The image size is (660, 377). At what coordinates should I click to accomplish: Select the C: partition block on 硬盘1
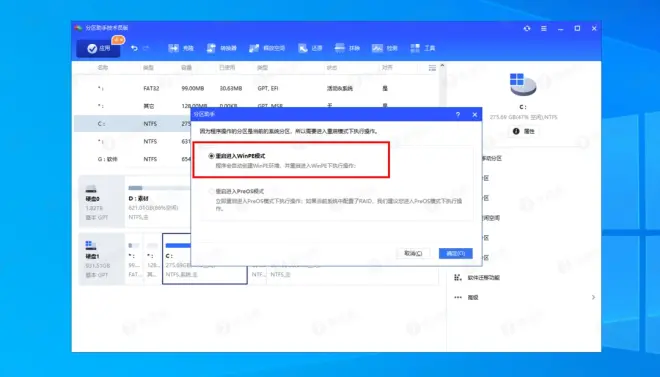point(205,259)
